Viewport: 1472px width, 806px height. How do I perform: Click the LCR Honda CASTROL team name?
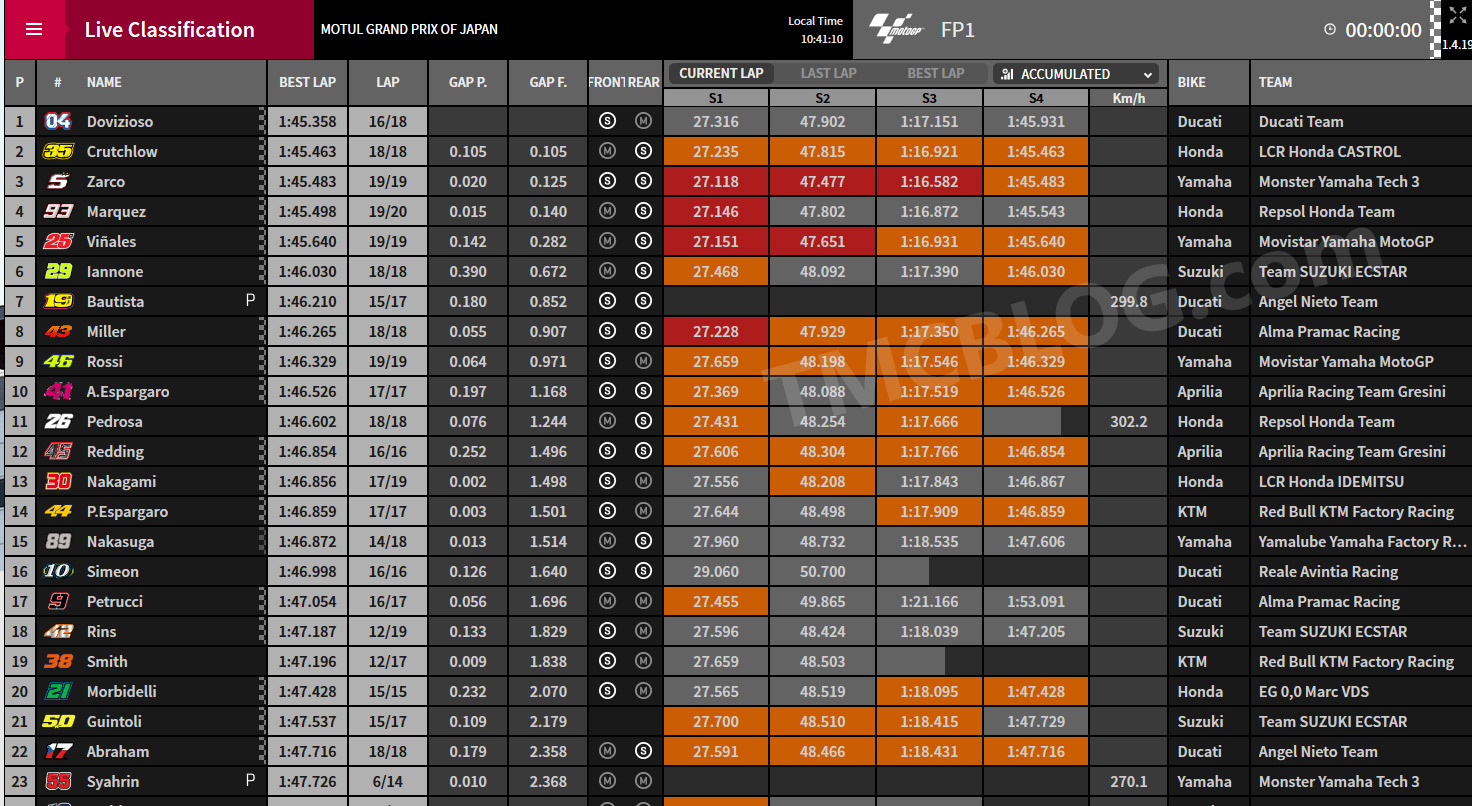[1329, 151]
